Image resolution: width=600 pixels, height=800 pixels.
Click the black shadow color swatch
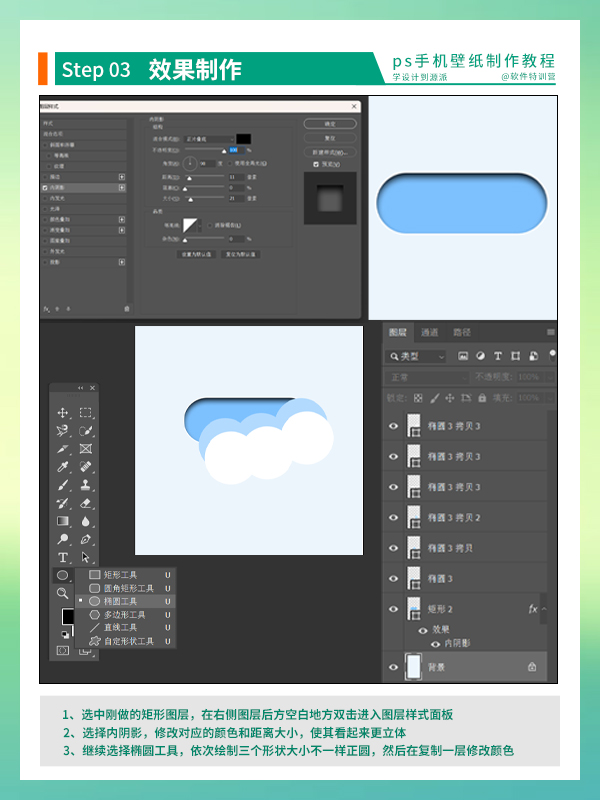coord(243,138)
